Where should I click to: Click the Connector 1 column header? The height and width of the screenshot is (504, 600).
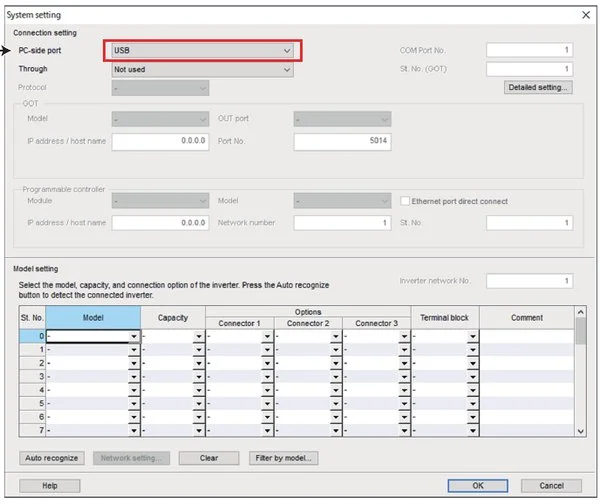click(240, 323)
